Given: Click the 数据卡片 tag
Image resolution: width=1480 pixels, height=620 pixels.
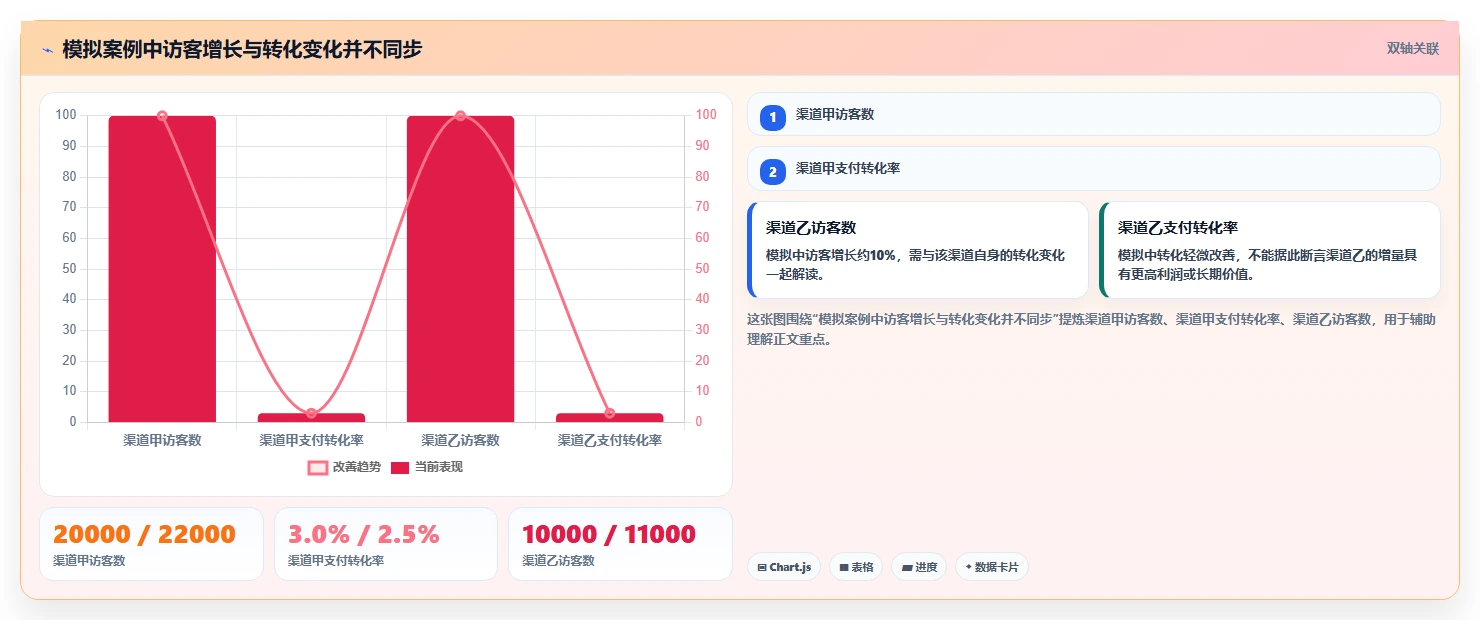Looking at the screenshot, I should coord(992,567).
